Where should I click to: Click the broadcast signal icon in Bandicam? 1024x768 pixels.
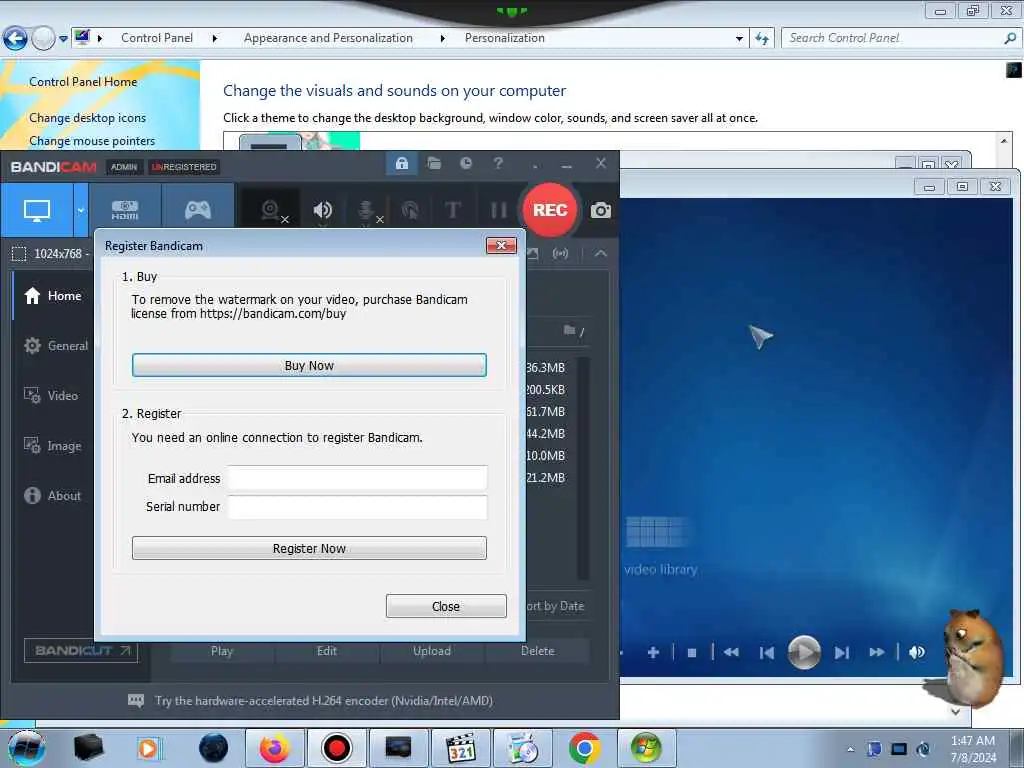point(560,253)
